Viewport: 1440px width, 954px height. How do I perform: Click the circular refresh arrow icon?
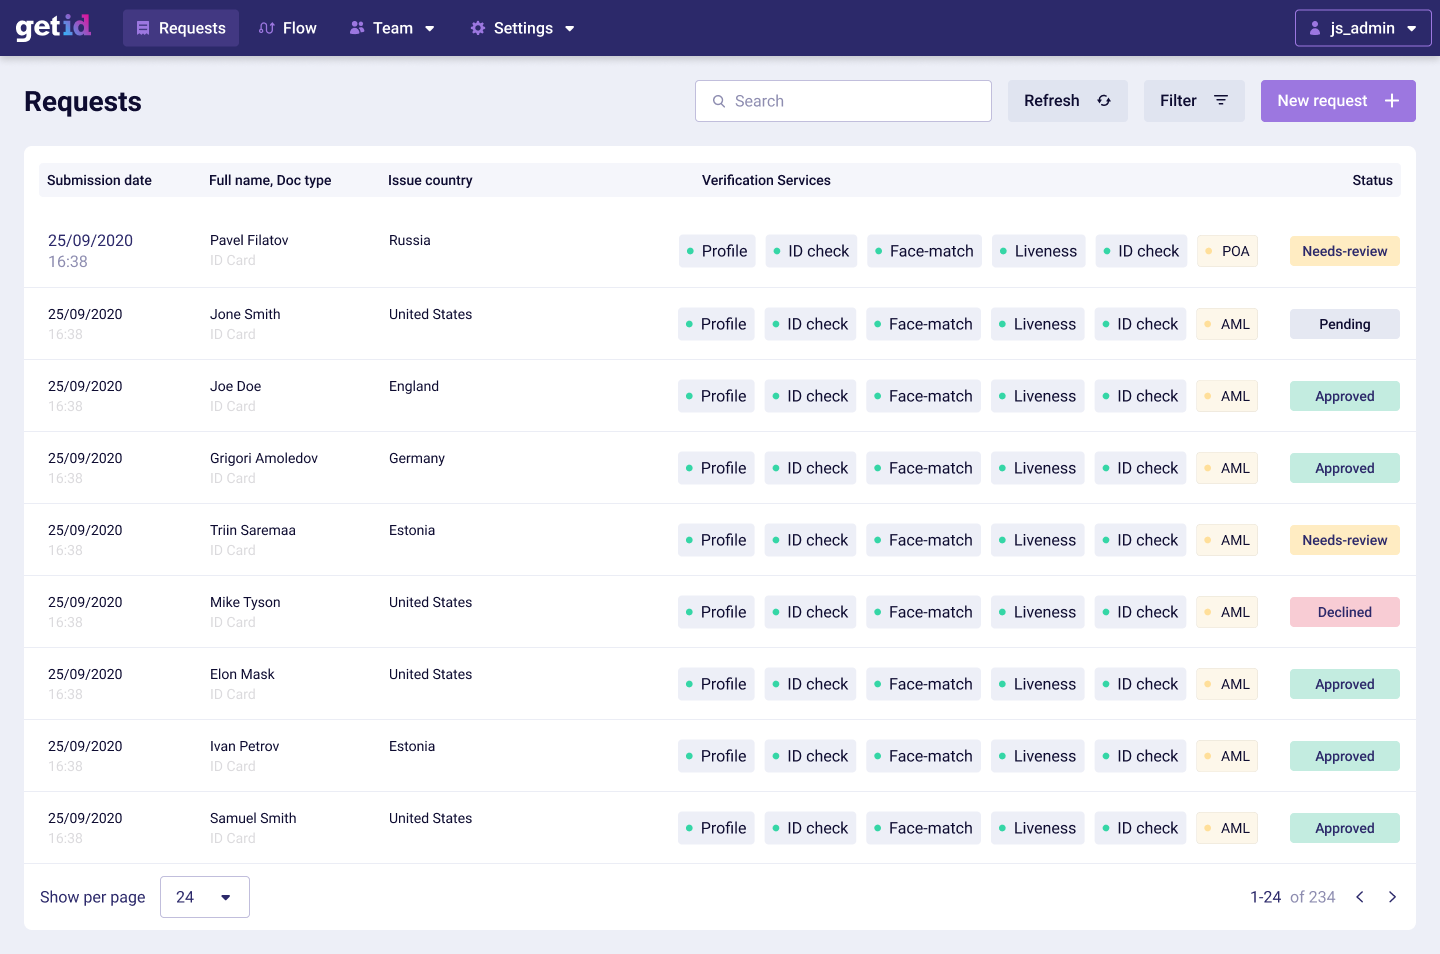[1104, 100]
